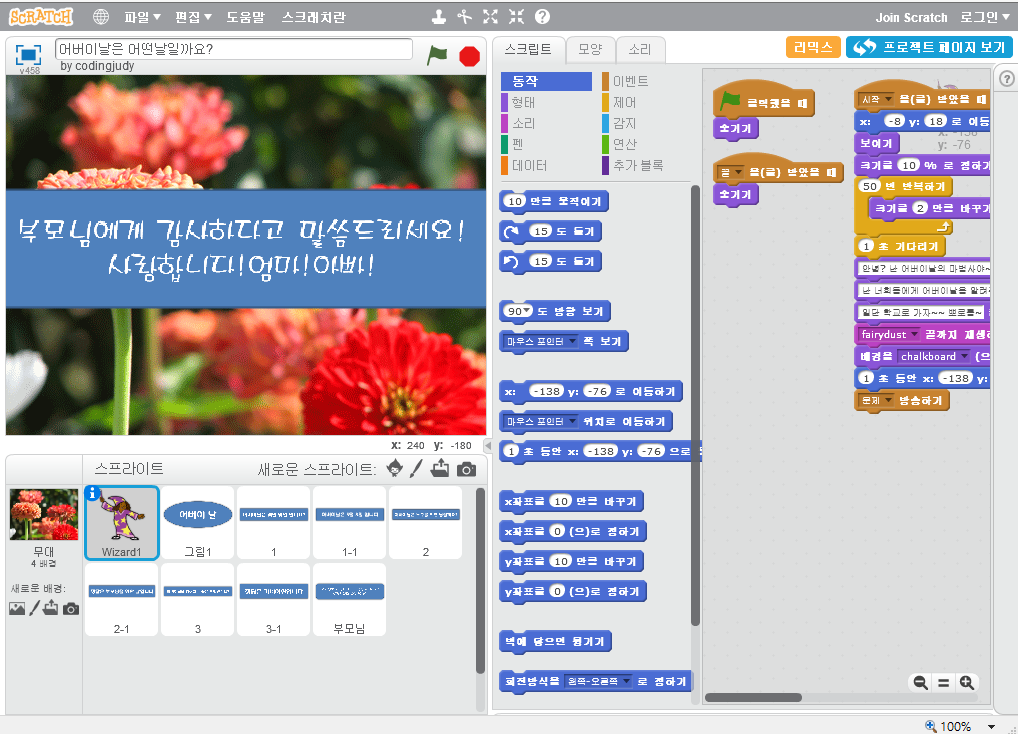1018x734 pixels.
Task: Select the 부모님 sprite thumbnail
Action: (x=349, y=600)
